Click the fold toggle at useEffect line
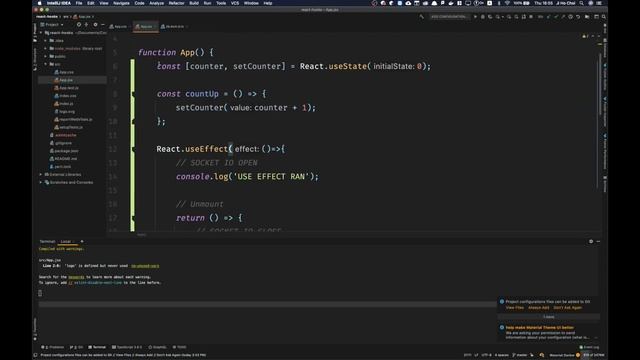 click(133, 149)
